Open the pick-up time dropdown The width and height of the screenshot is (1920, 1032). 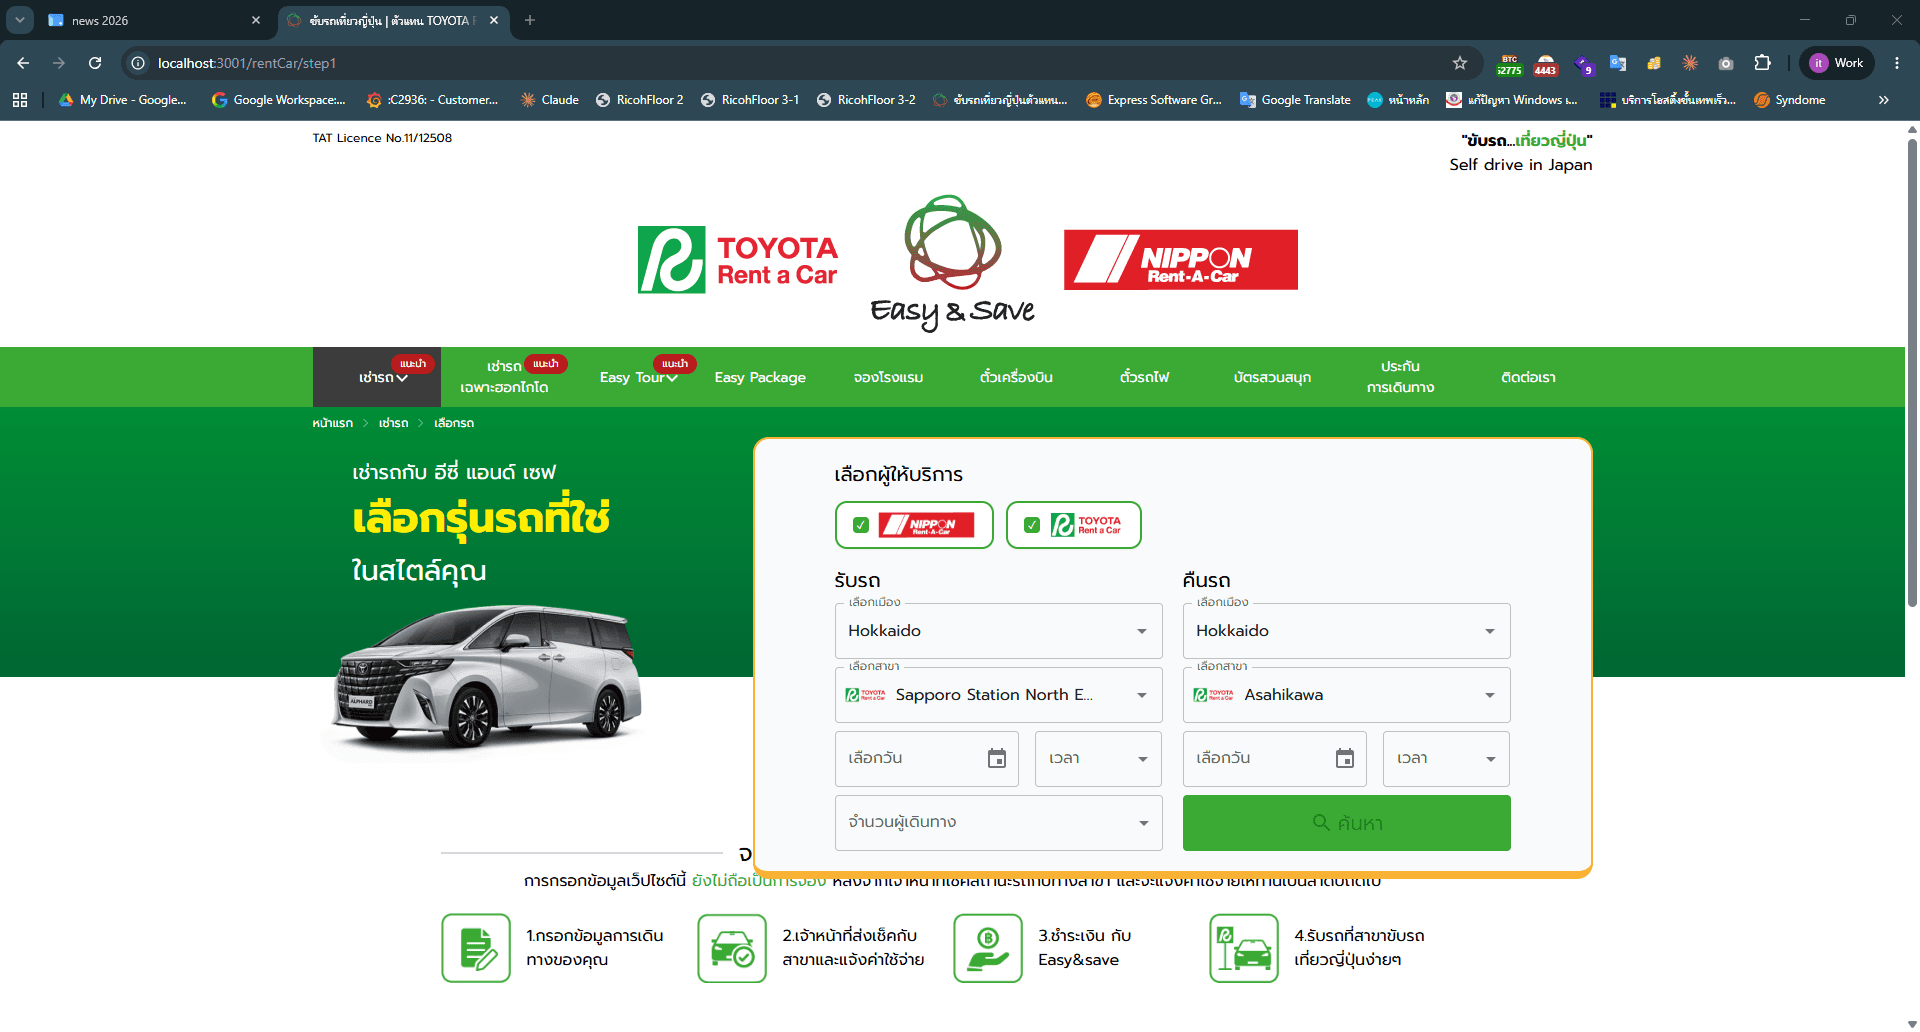coord(1098,759)
